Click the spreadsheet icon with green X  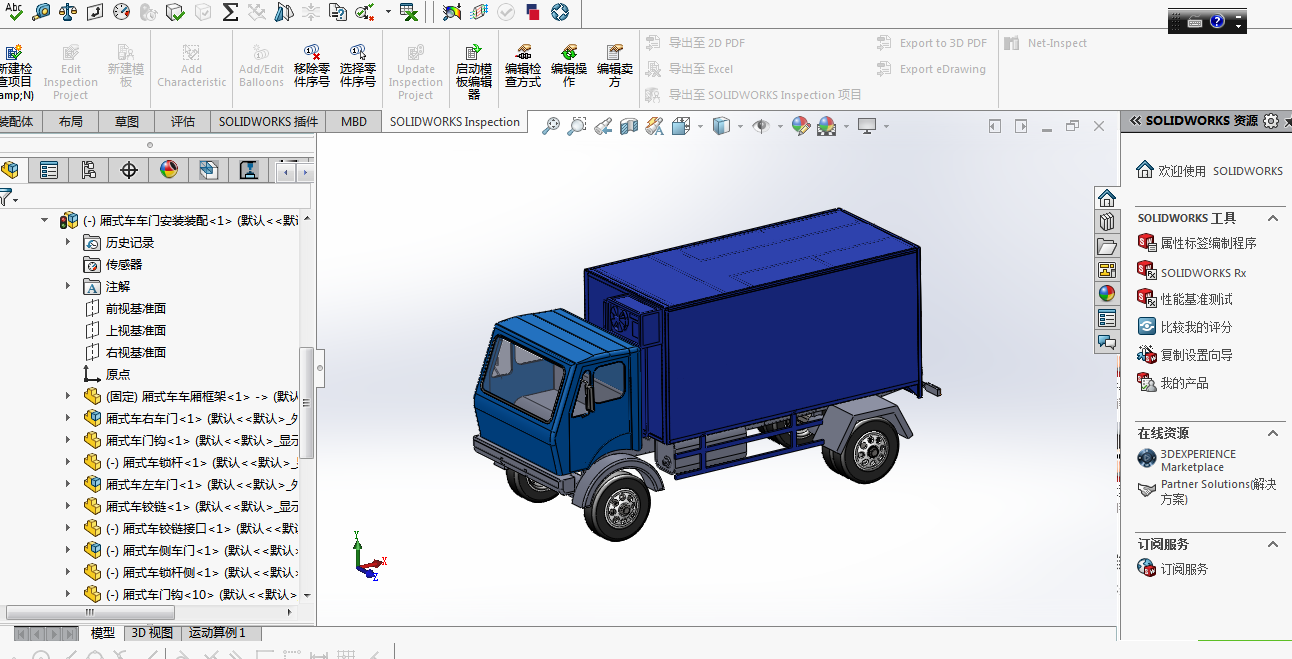click(408, 12)
